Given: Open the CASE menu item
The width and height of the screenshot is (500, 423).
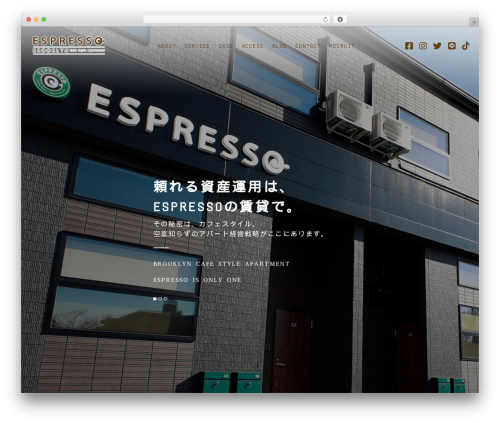Looking at the screenshot, I should click(x=226, y=46).
